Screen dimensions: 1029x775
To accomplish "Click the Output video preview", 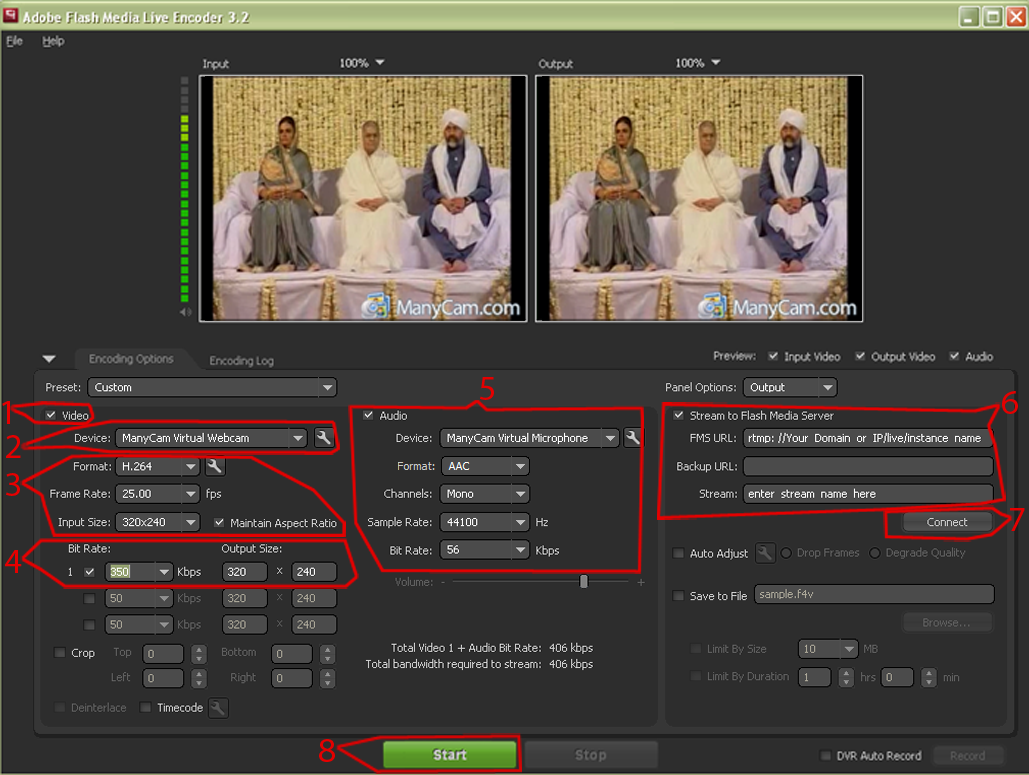I will pyautogui.click(x=699, y=198).
